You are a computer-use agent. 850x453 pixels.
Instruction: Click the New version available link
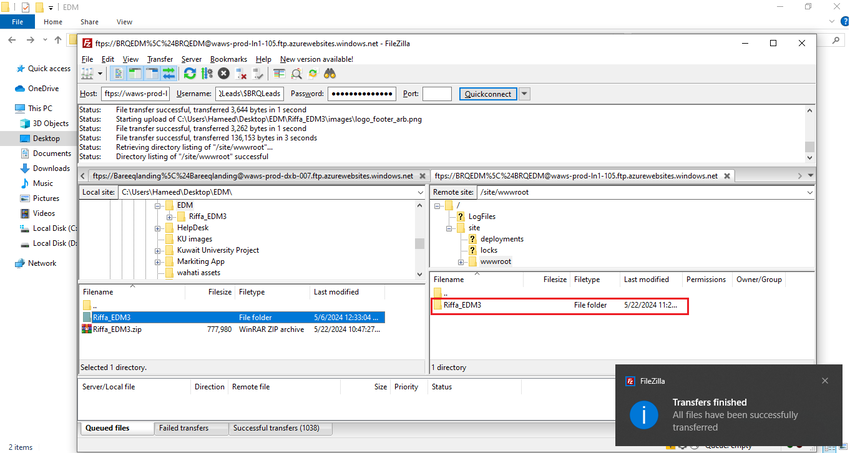317,59
